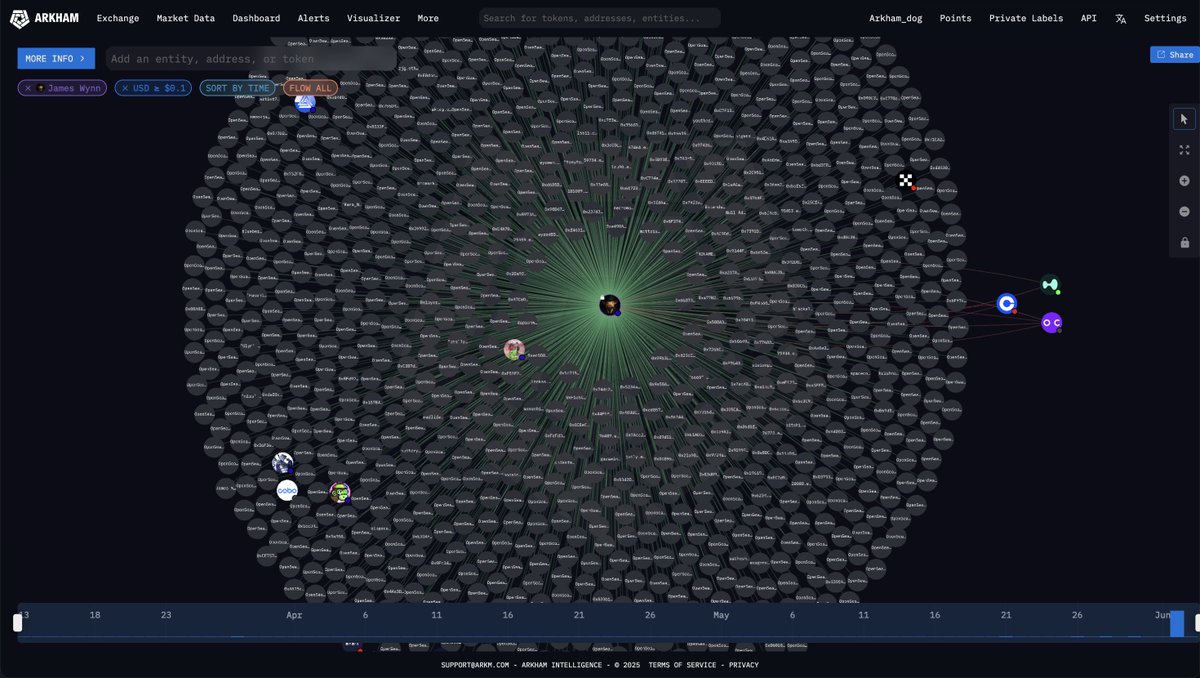Remove the James Wynn filter chip
Image resolution: width=1200 pixels, height=678 pixels.
pos(28,88)
